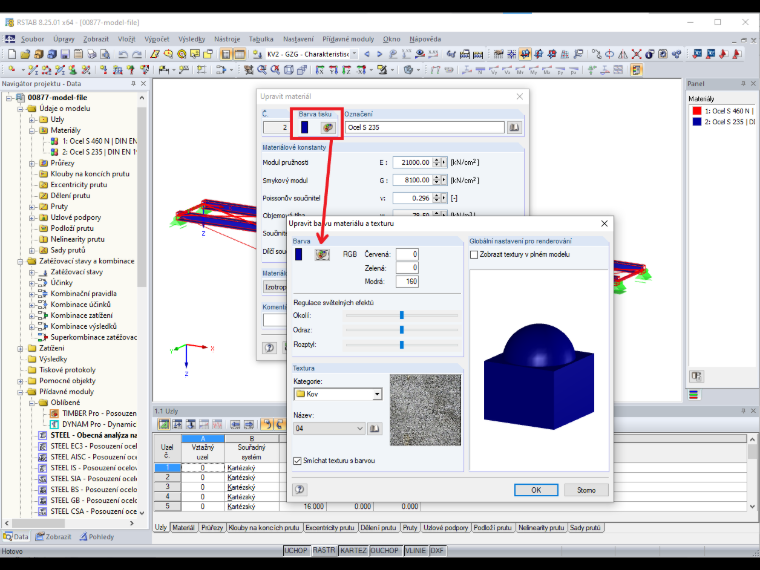Image resolution: width=760 pixels, height=570 pixels.
Task: Open the Výsledky menu
Action: pyautogui.click(x=191, y=39)
